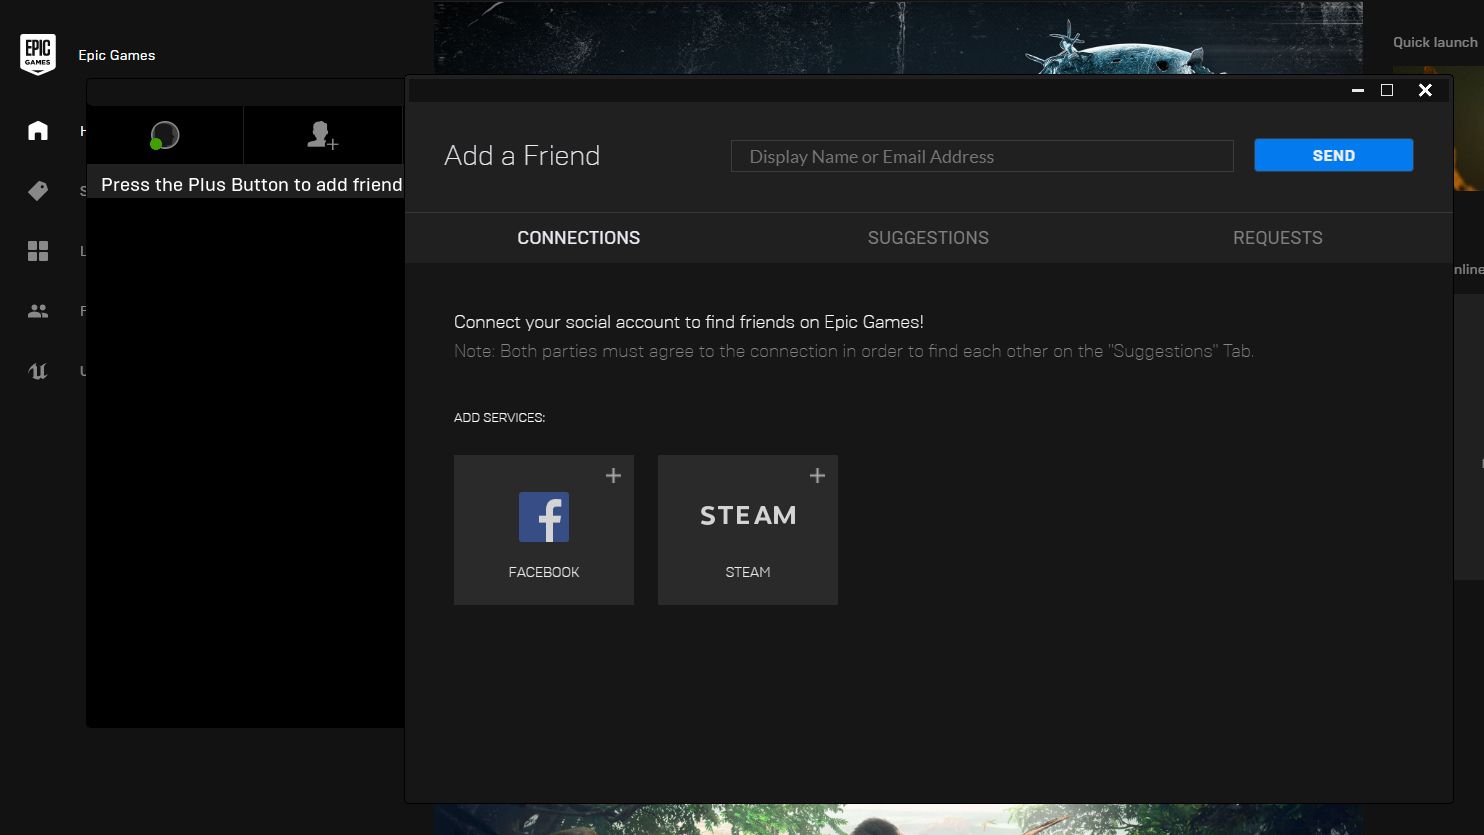The height and width of the screenshot is (835, 1484).
Task: Click the STEAM caption label
Action: coord(748,572)
